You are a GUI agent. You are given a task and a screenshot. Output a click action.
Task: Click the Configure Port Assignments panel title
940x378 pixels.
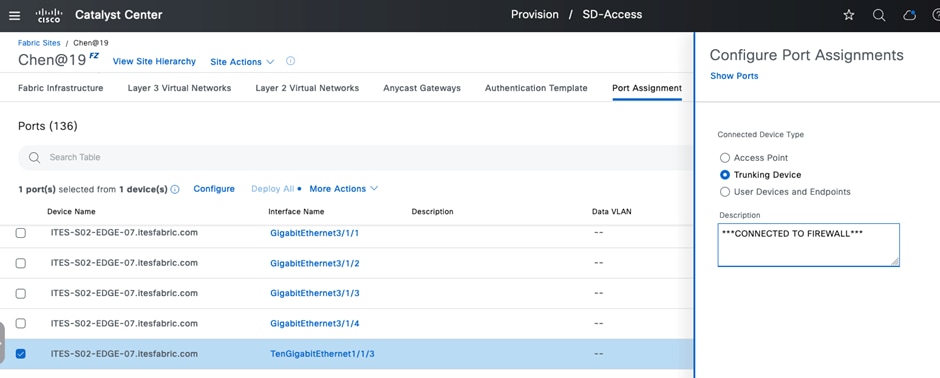point(806,55)
